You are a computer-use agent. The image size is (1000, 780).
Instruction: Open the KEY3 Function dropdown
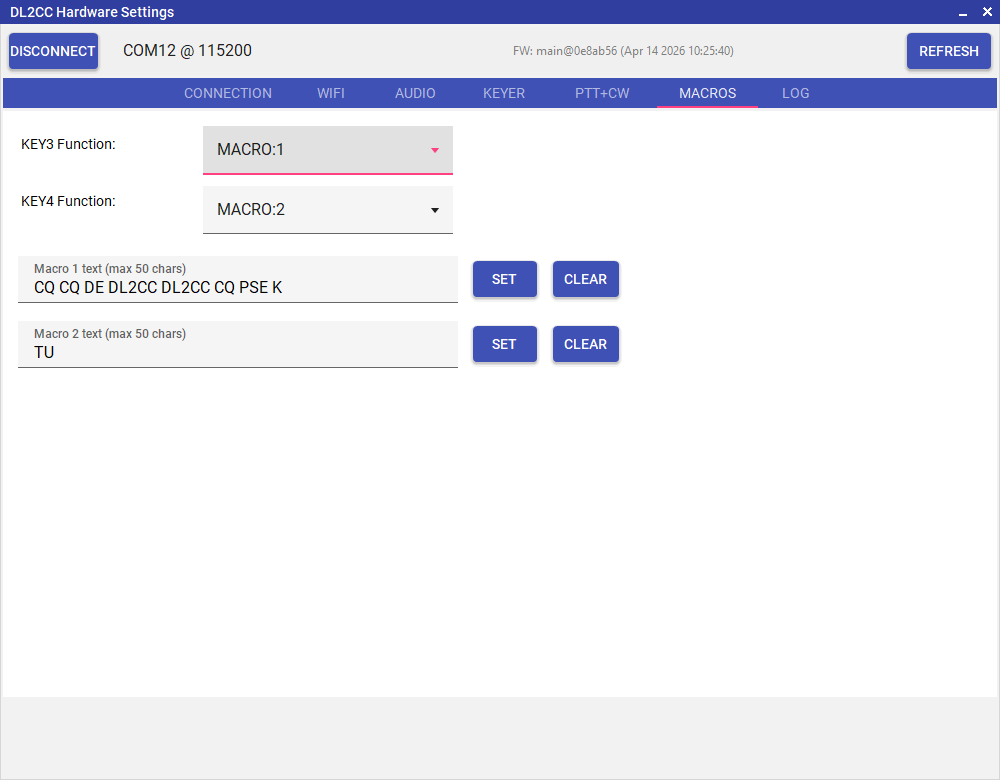point(328,150)
